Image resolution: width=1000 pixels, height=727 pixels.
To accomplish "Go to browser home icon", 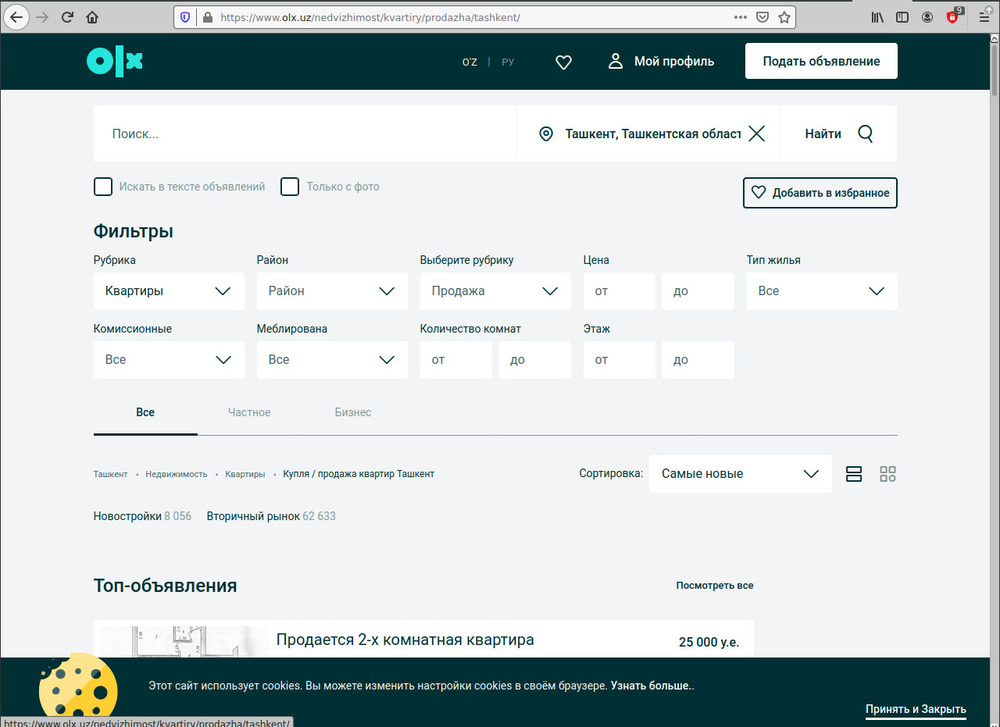I will pos(92,17).
